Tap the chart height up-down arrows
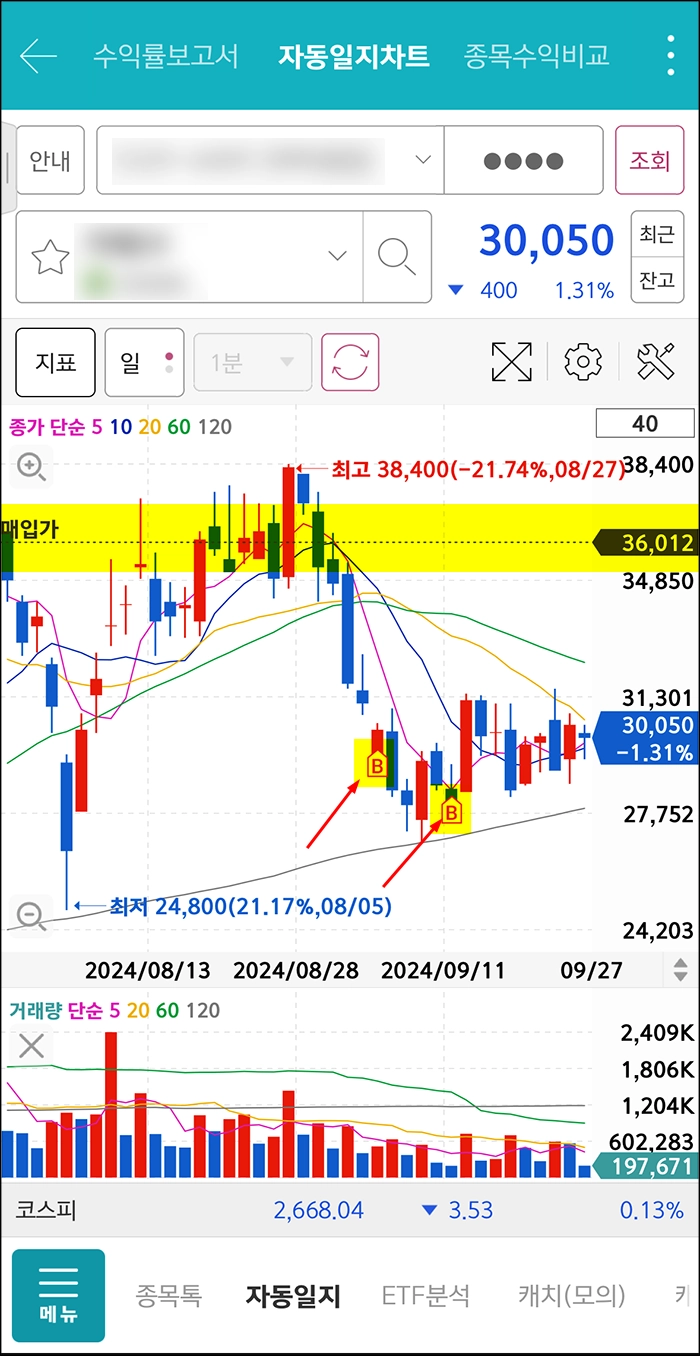The image size is (700, 1356). (x=680, y=969)
